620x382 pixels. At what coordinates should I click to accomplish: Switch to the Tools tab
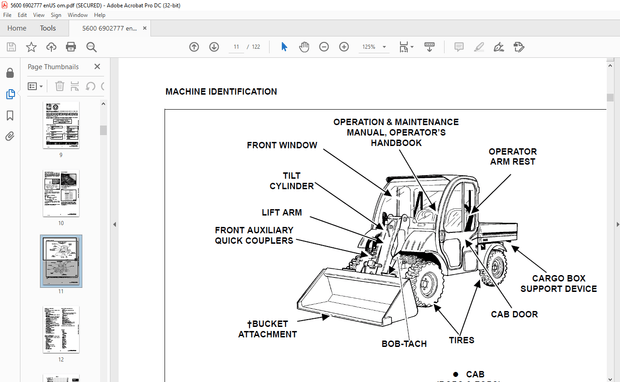coord(48,28)
